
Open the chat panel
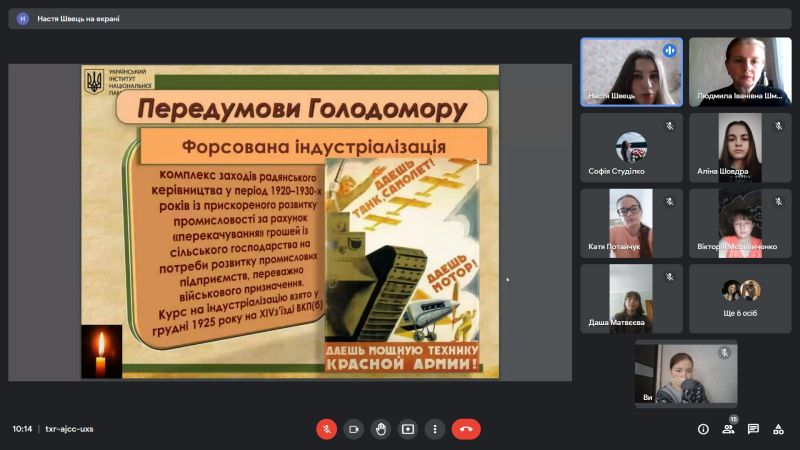click(x=753, y=429)
